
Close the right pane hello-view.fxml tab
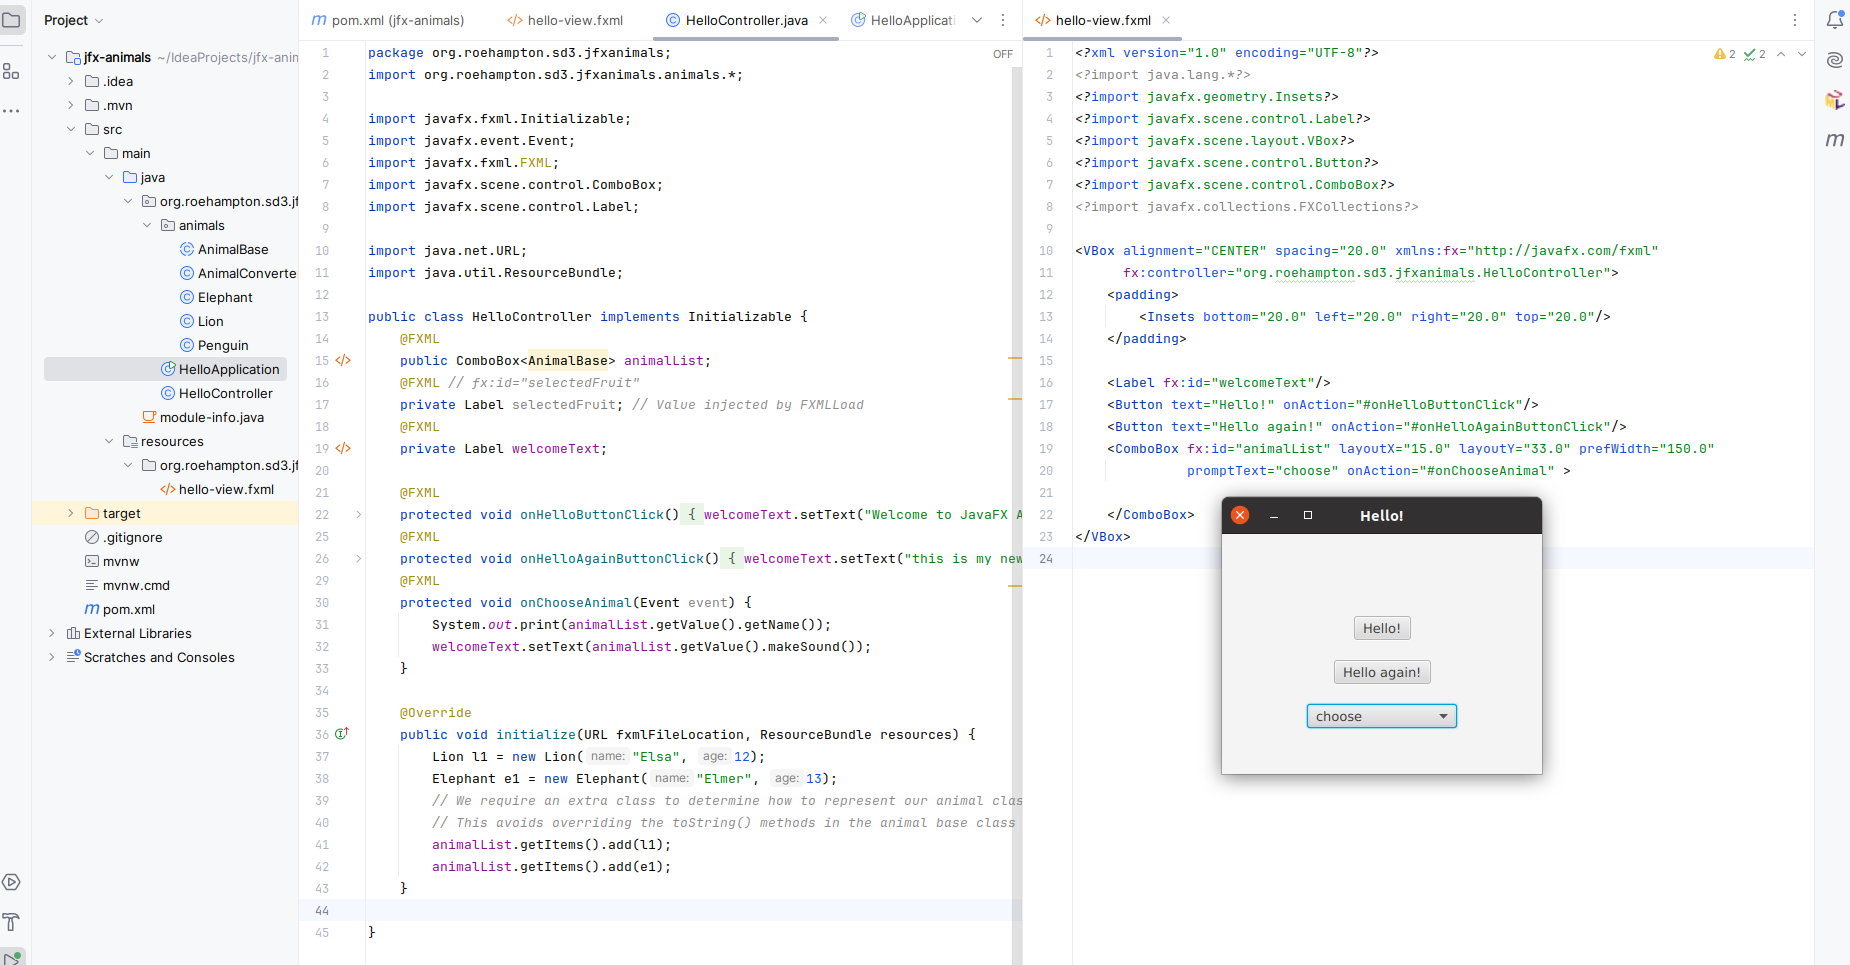1166,20
